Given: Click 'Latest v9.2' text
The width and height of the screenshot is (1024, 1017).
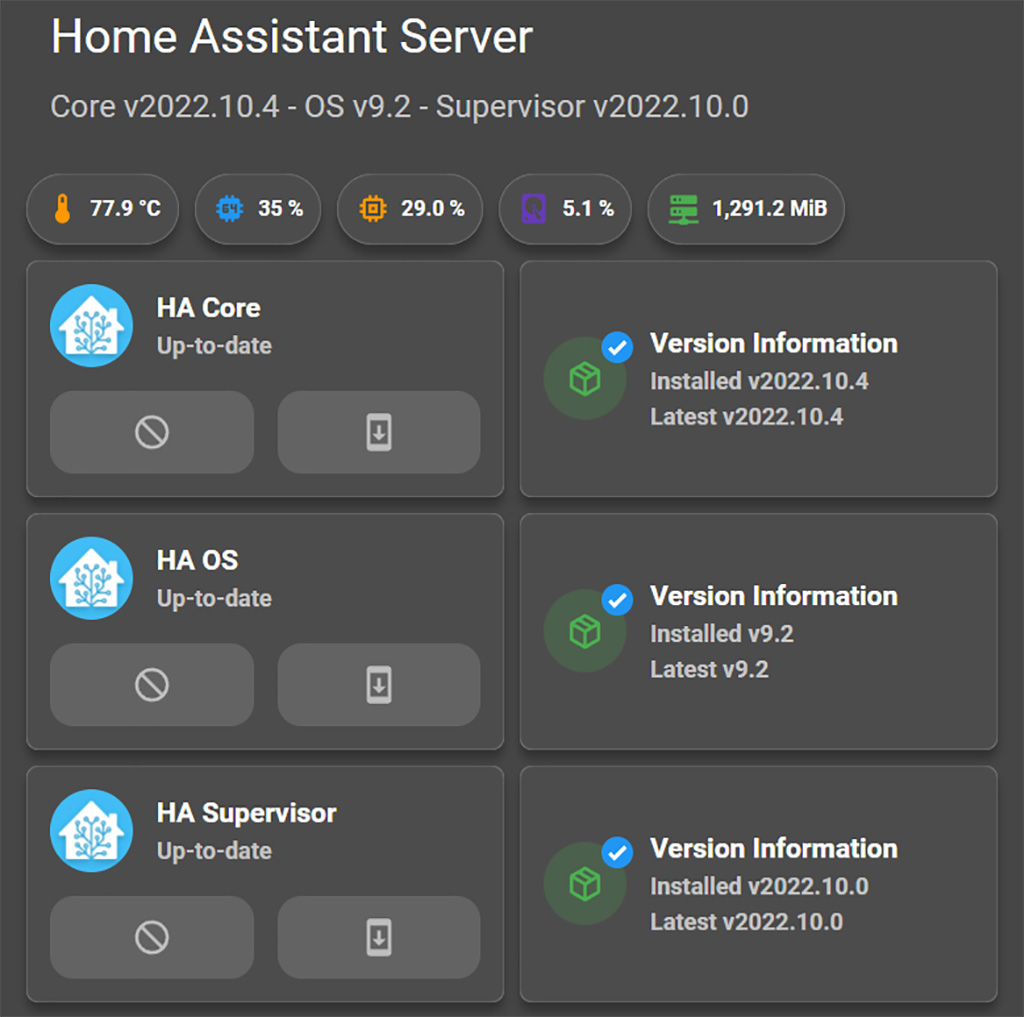Looking at the screenshot, I should click(709, 670).
